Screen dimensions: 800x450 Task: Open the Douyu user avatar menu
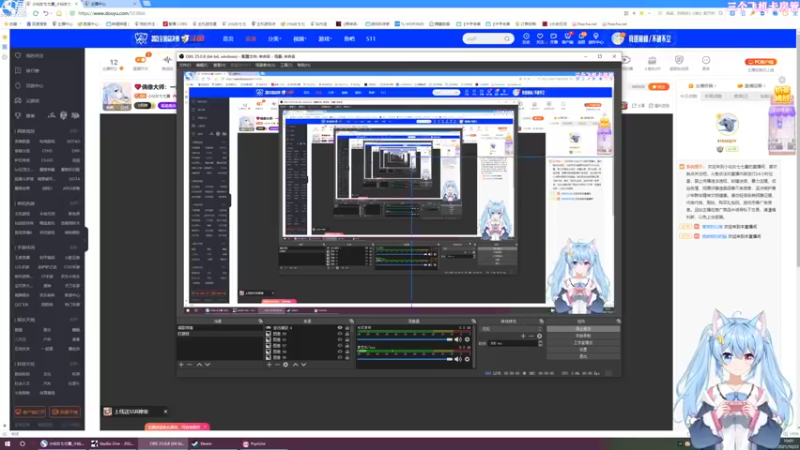(618, 38)
